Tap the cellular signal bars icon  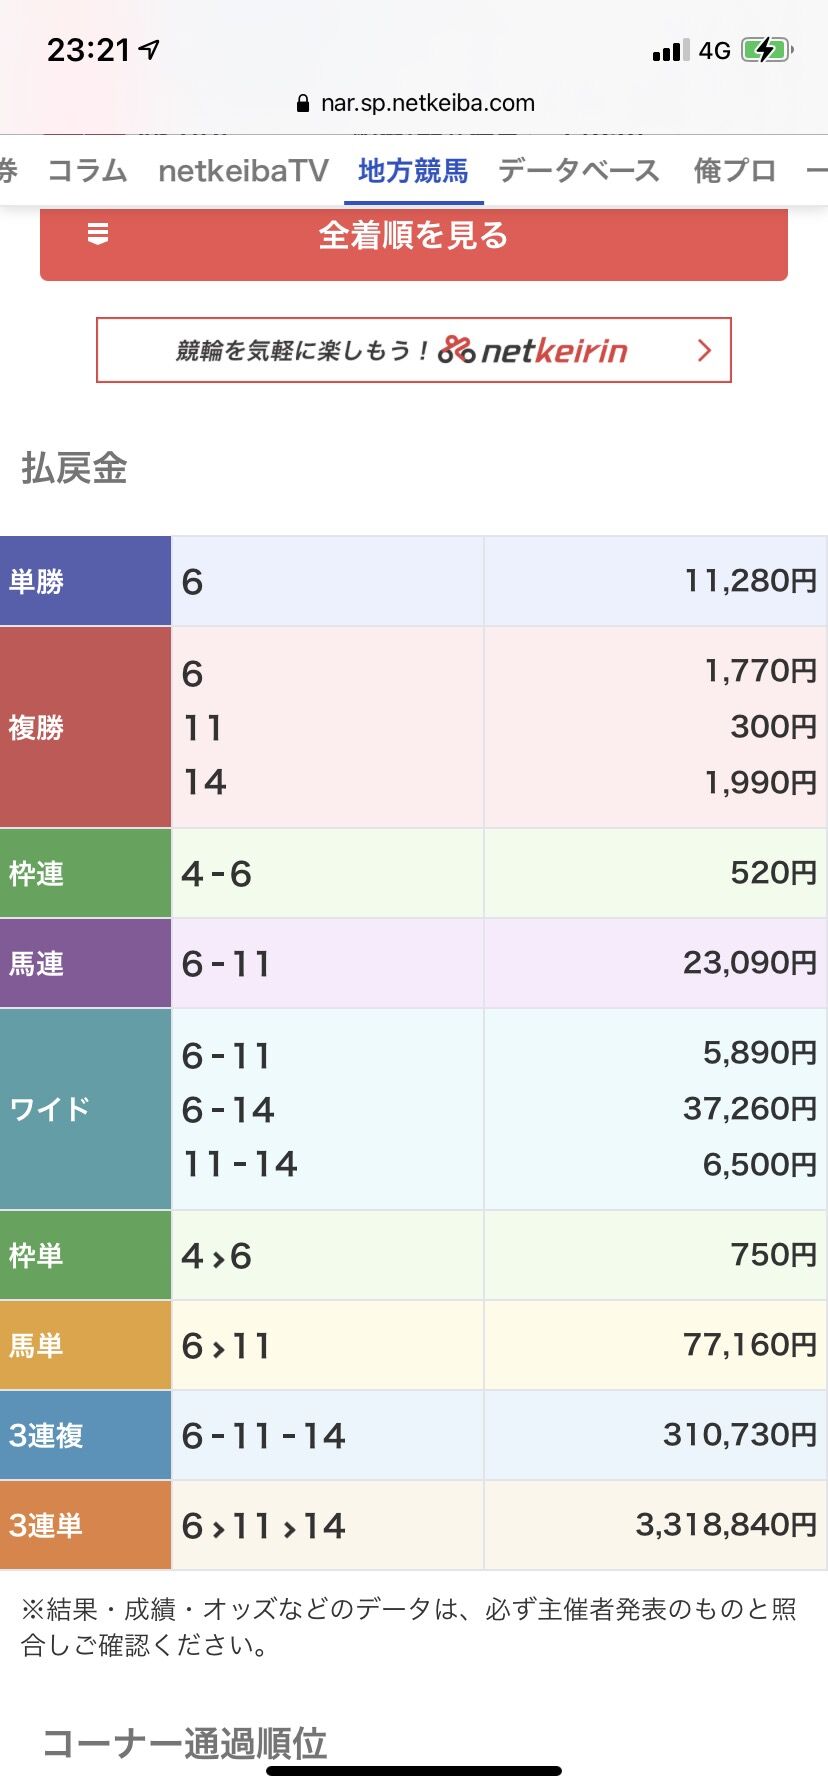point(671,50)
